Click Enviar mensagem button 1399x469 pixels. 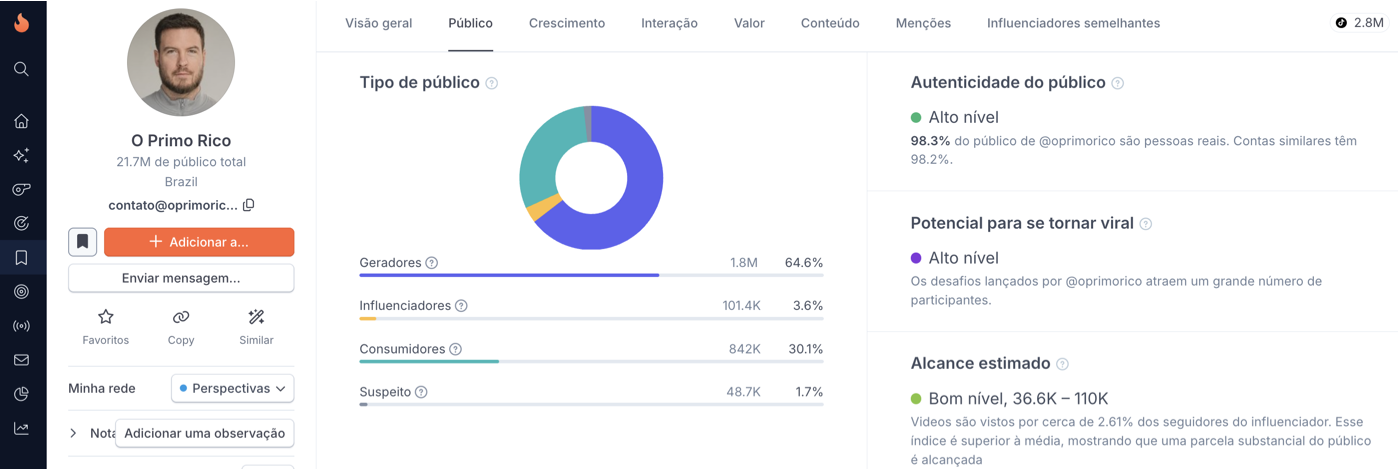click(x=181, y=278)
